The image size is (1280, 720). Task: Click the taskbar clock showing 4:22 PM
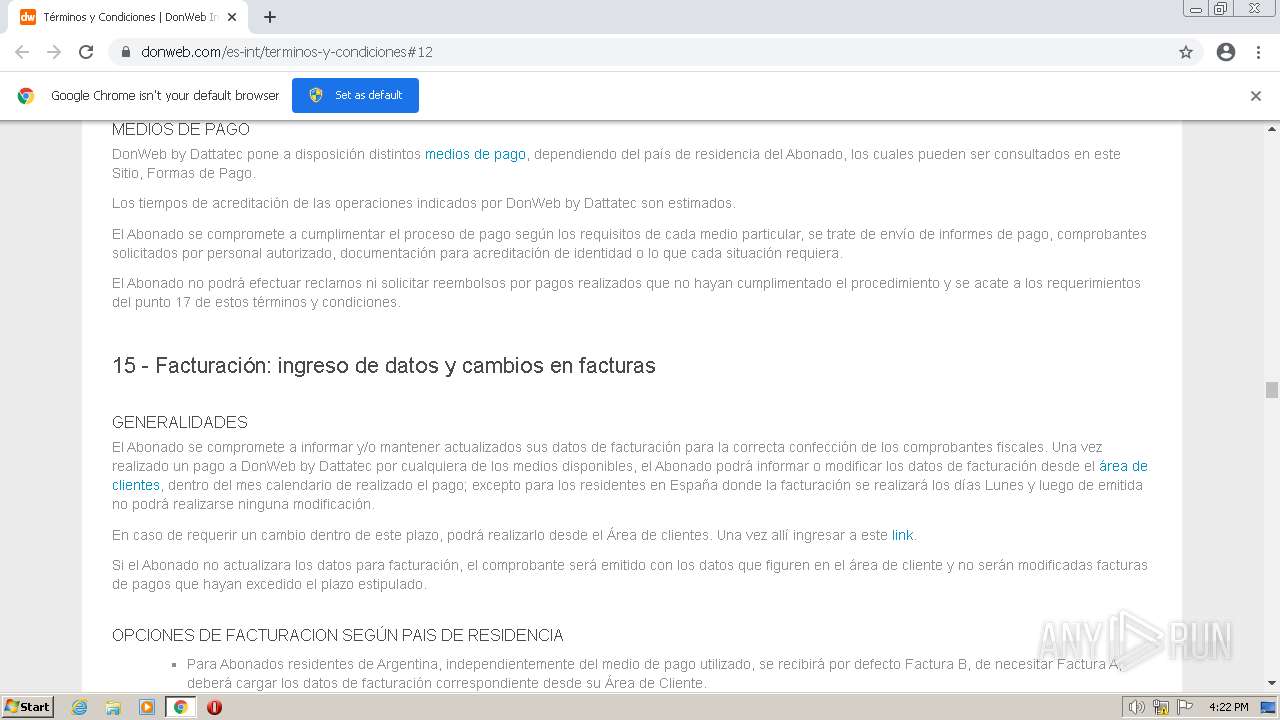click(x=1228, y=707)
